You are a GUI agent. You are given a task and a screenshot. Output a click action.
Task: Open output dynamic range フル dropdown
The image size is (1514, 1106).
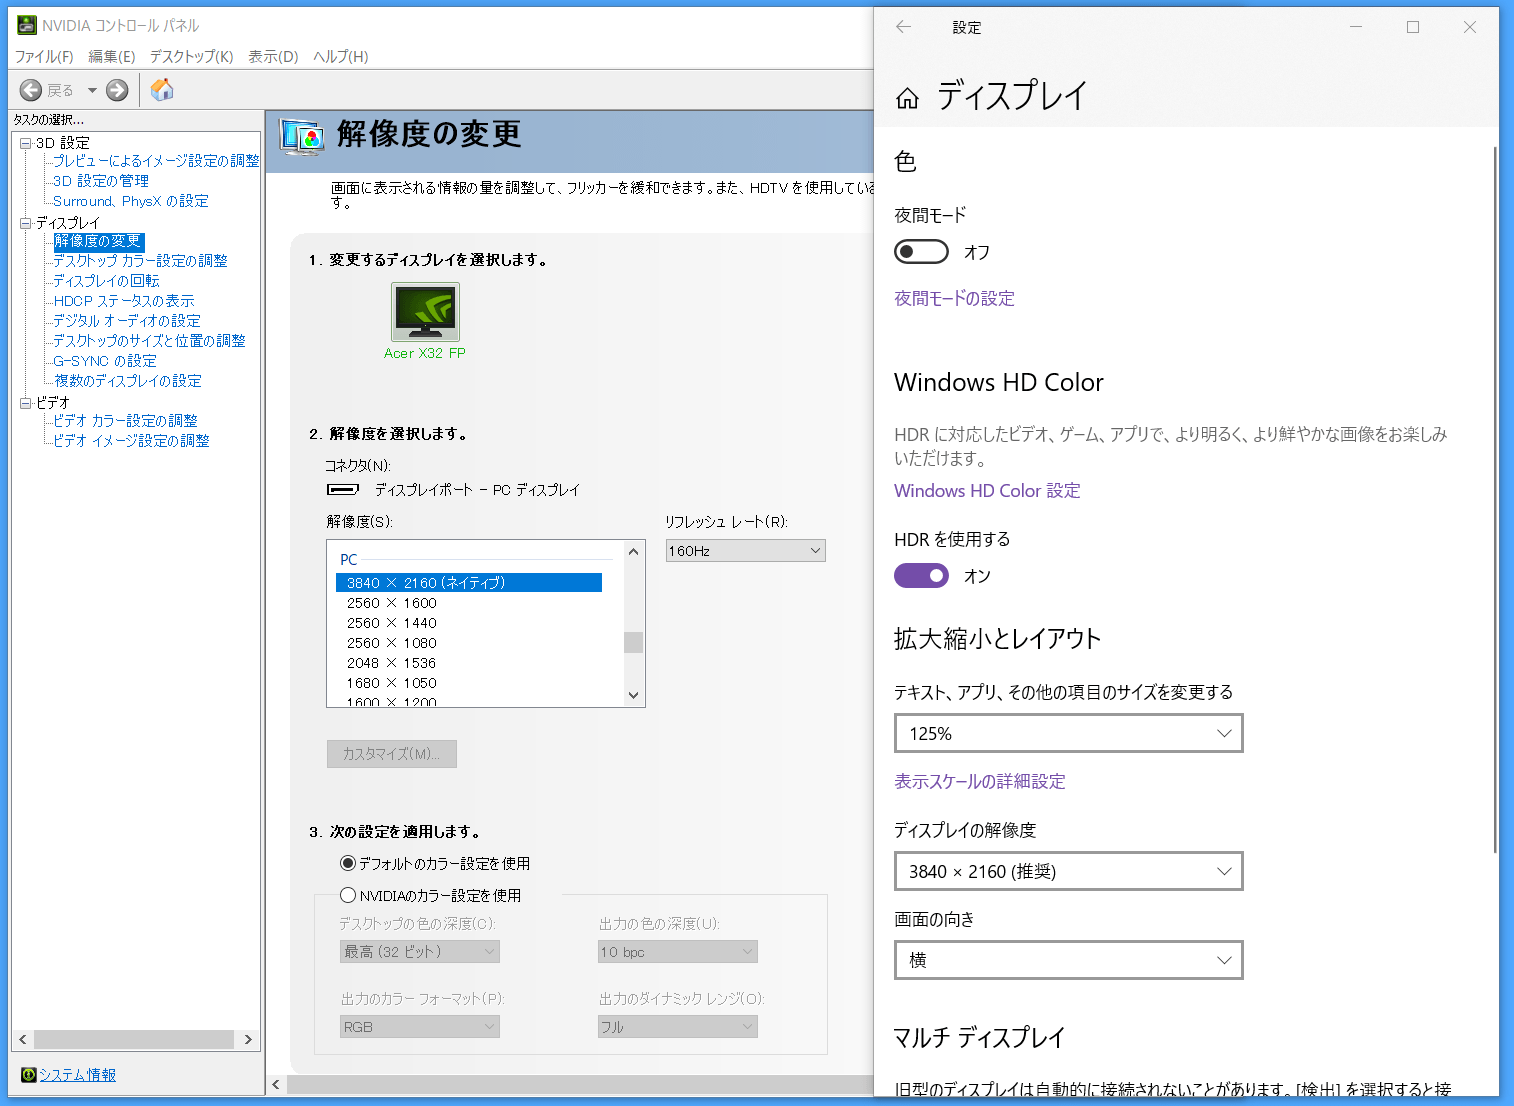678,1027
